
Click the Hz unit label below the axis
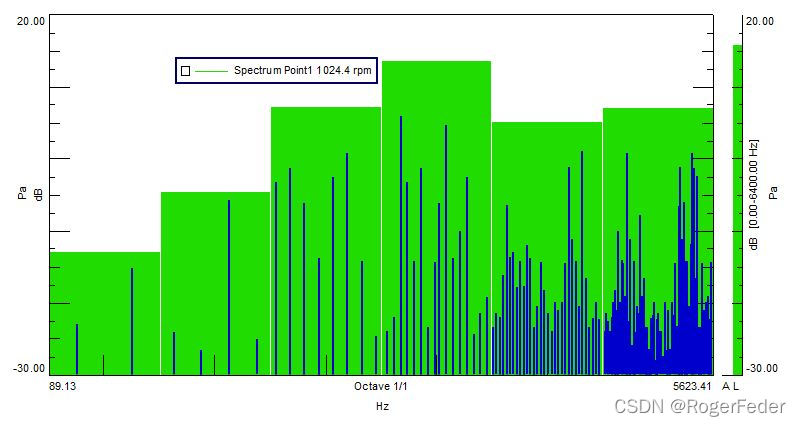[382, 407]
